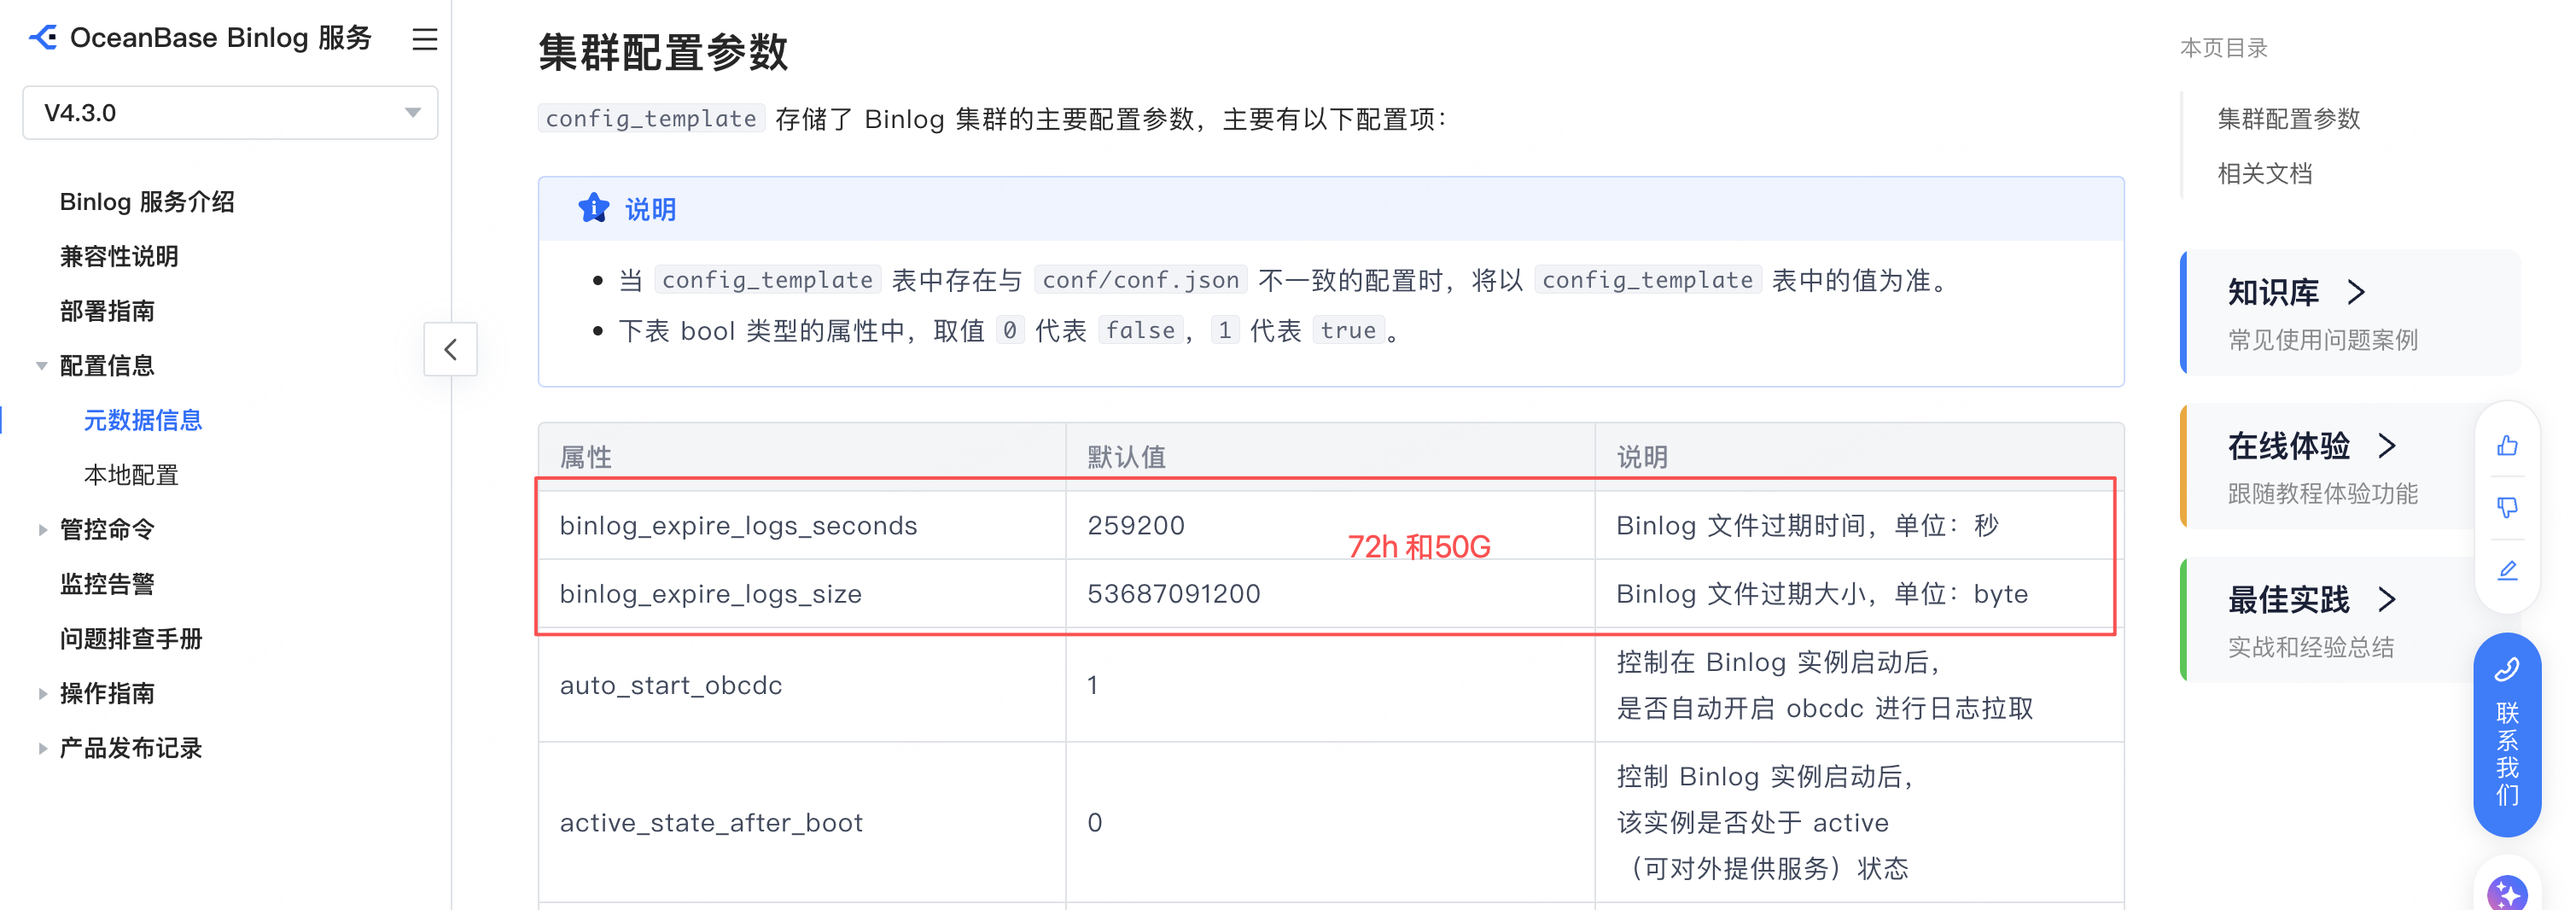Click the thumbs-up feedback icon
Viewport: 2576px width, 910px height.
pos(2507,446)
